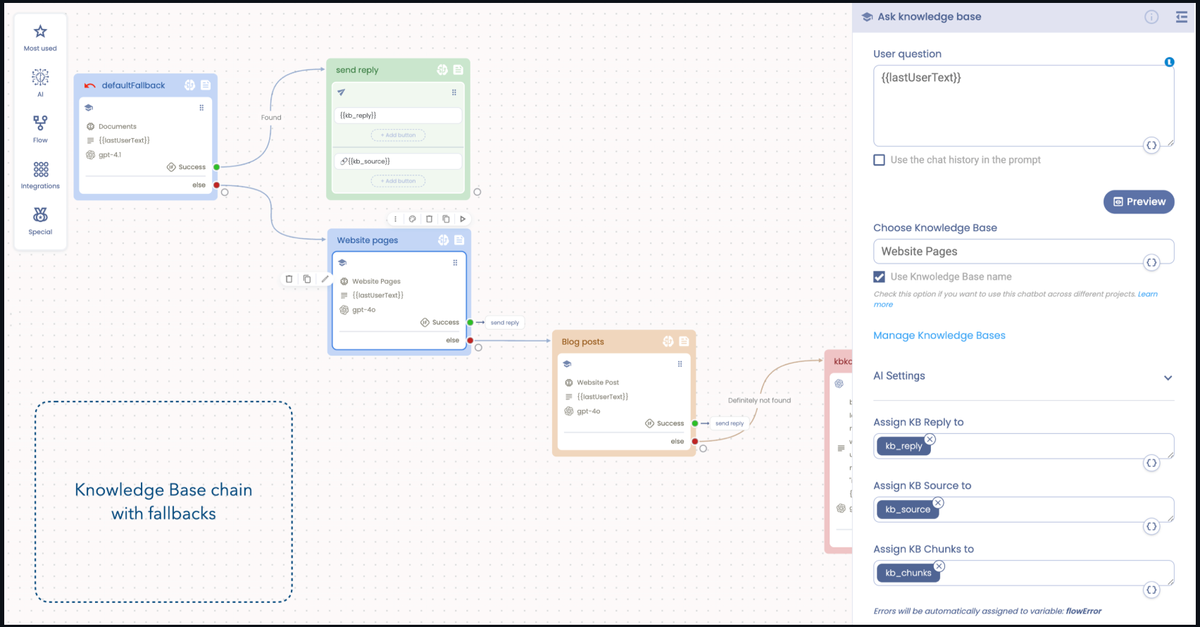Delete the selected Website Pages block
Screen dimensions: 1200x627
[x=290, y=279]
